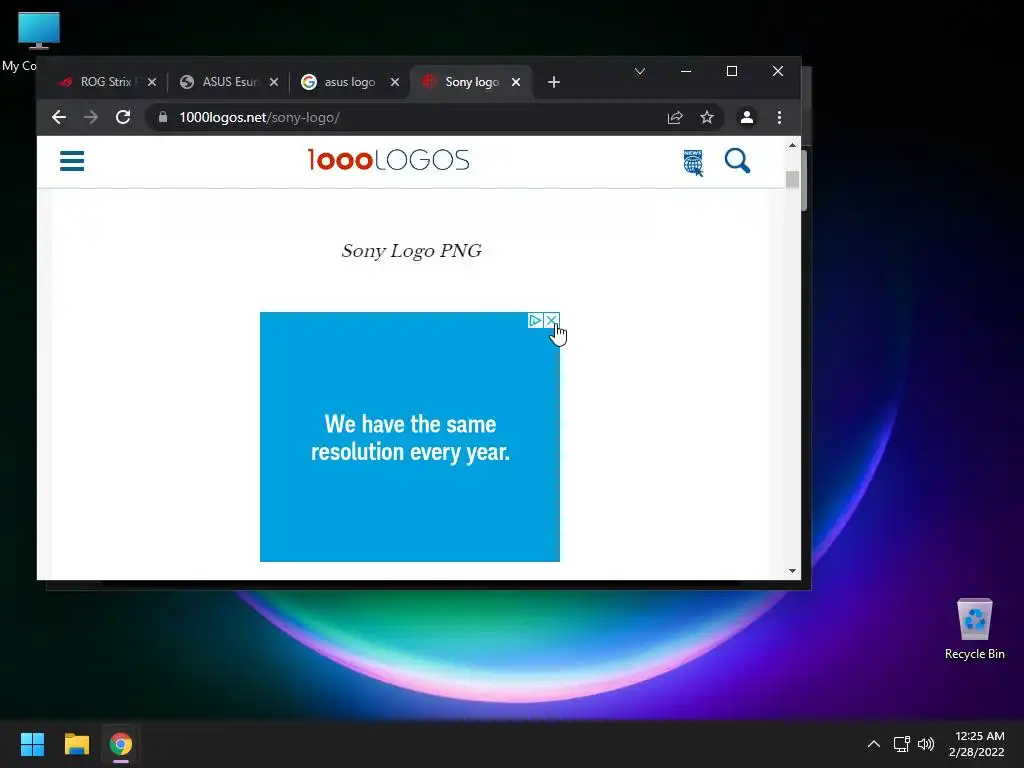Click the browser forward arrow
This screenshot has width=1024, height=768.
click(x=91, y=118)
